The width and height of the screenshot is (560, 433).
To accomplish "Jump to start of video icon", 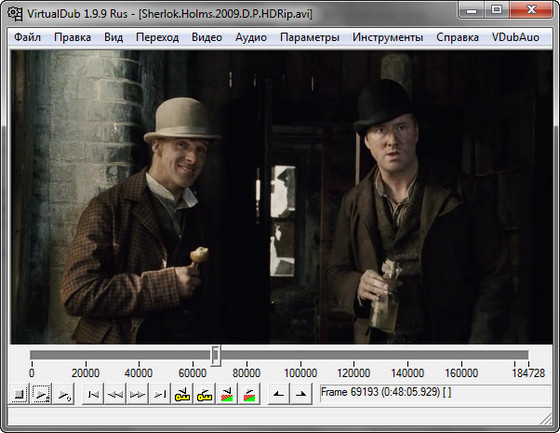I will [93, 394].
